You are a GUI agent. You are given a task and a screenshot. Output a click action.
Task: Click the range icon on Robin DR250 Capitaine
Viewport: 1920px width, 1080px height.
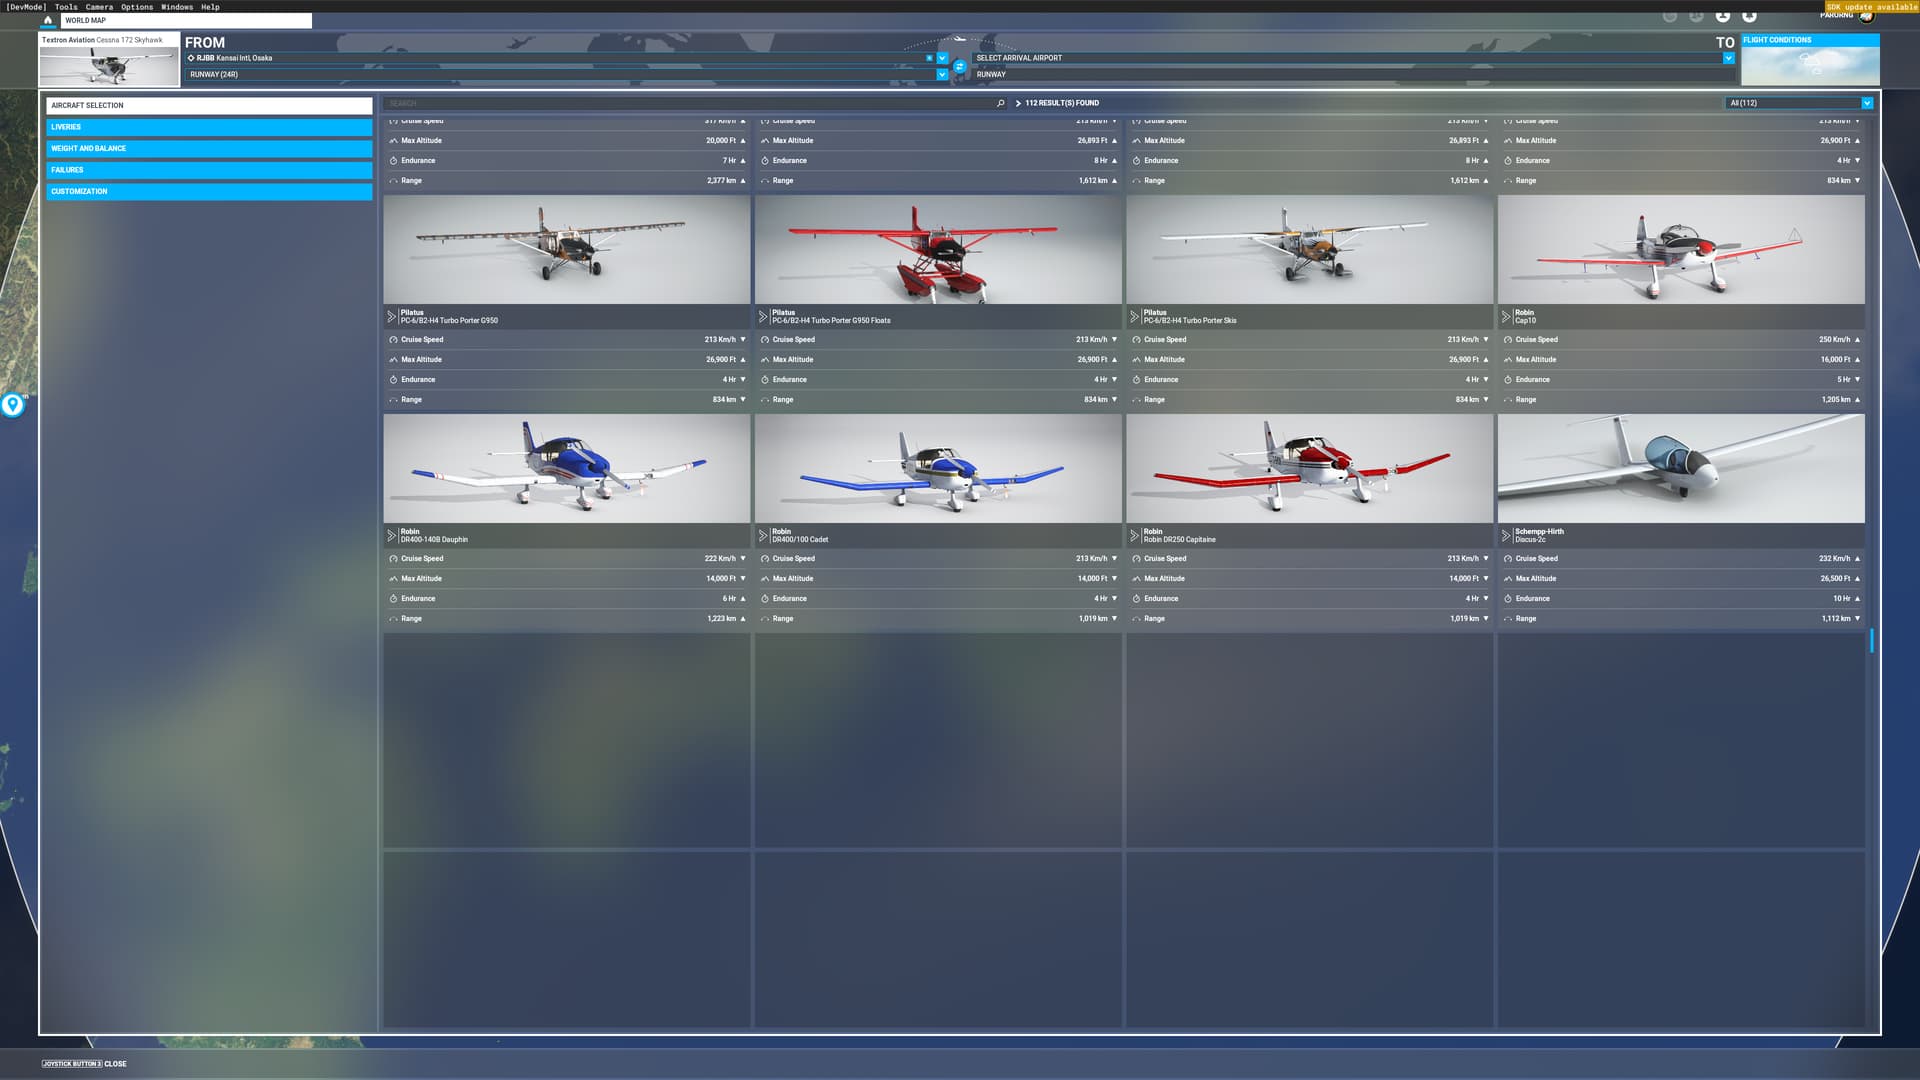pyautogui.click(x=1135, y=618)
